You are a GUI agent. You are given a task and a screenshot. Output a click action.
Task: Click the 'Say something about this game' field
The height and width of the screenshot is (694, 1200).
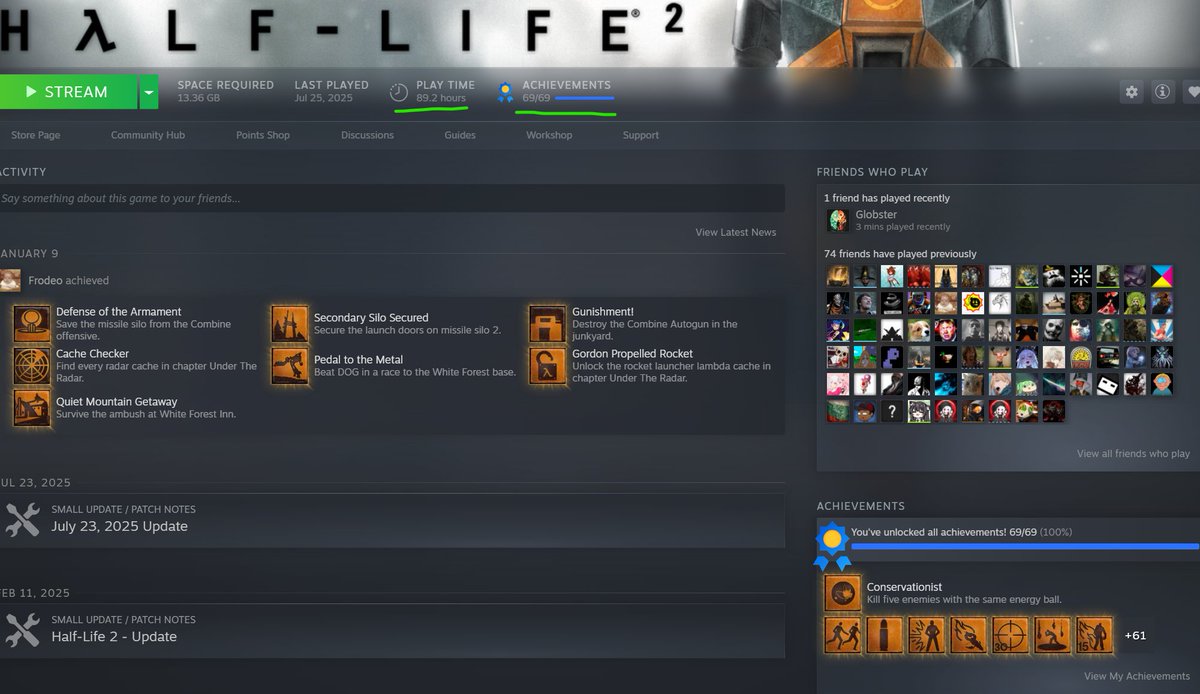pyautogui.click(x=392, y=198)
